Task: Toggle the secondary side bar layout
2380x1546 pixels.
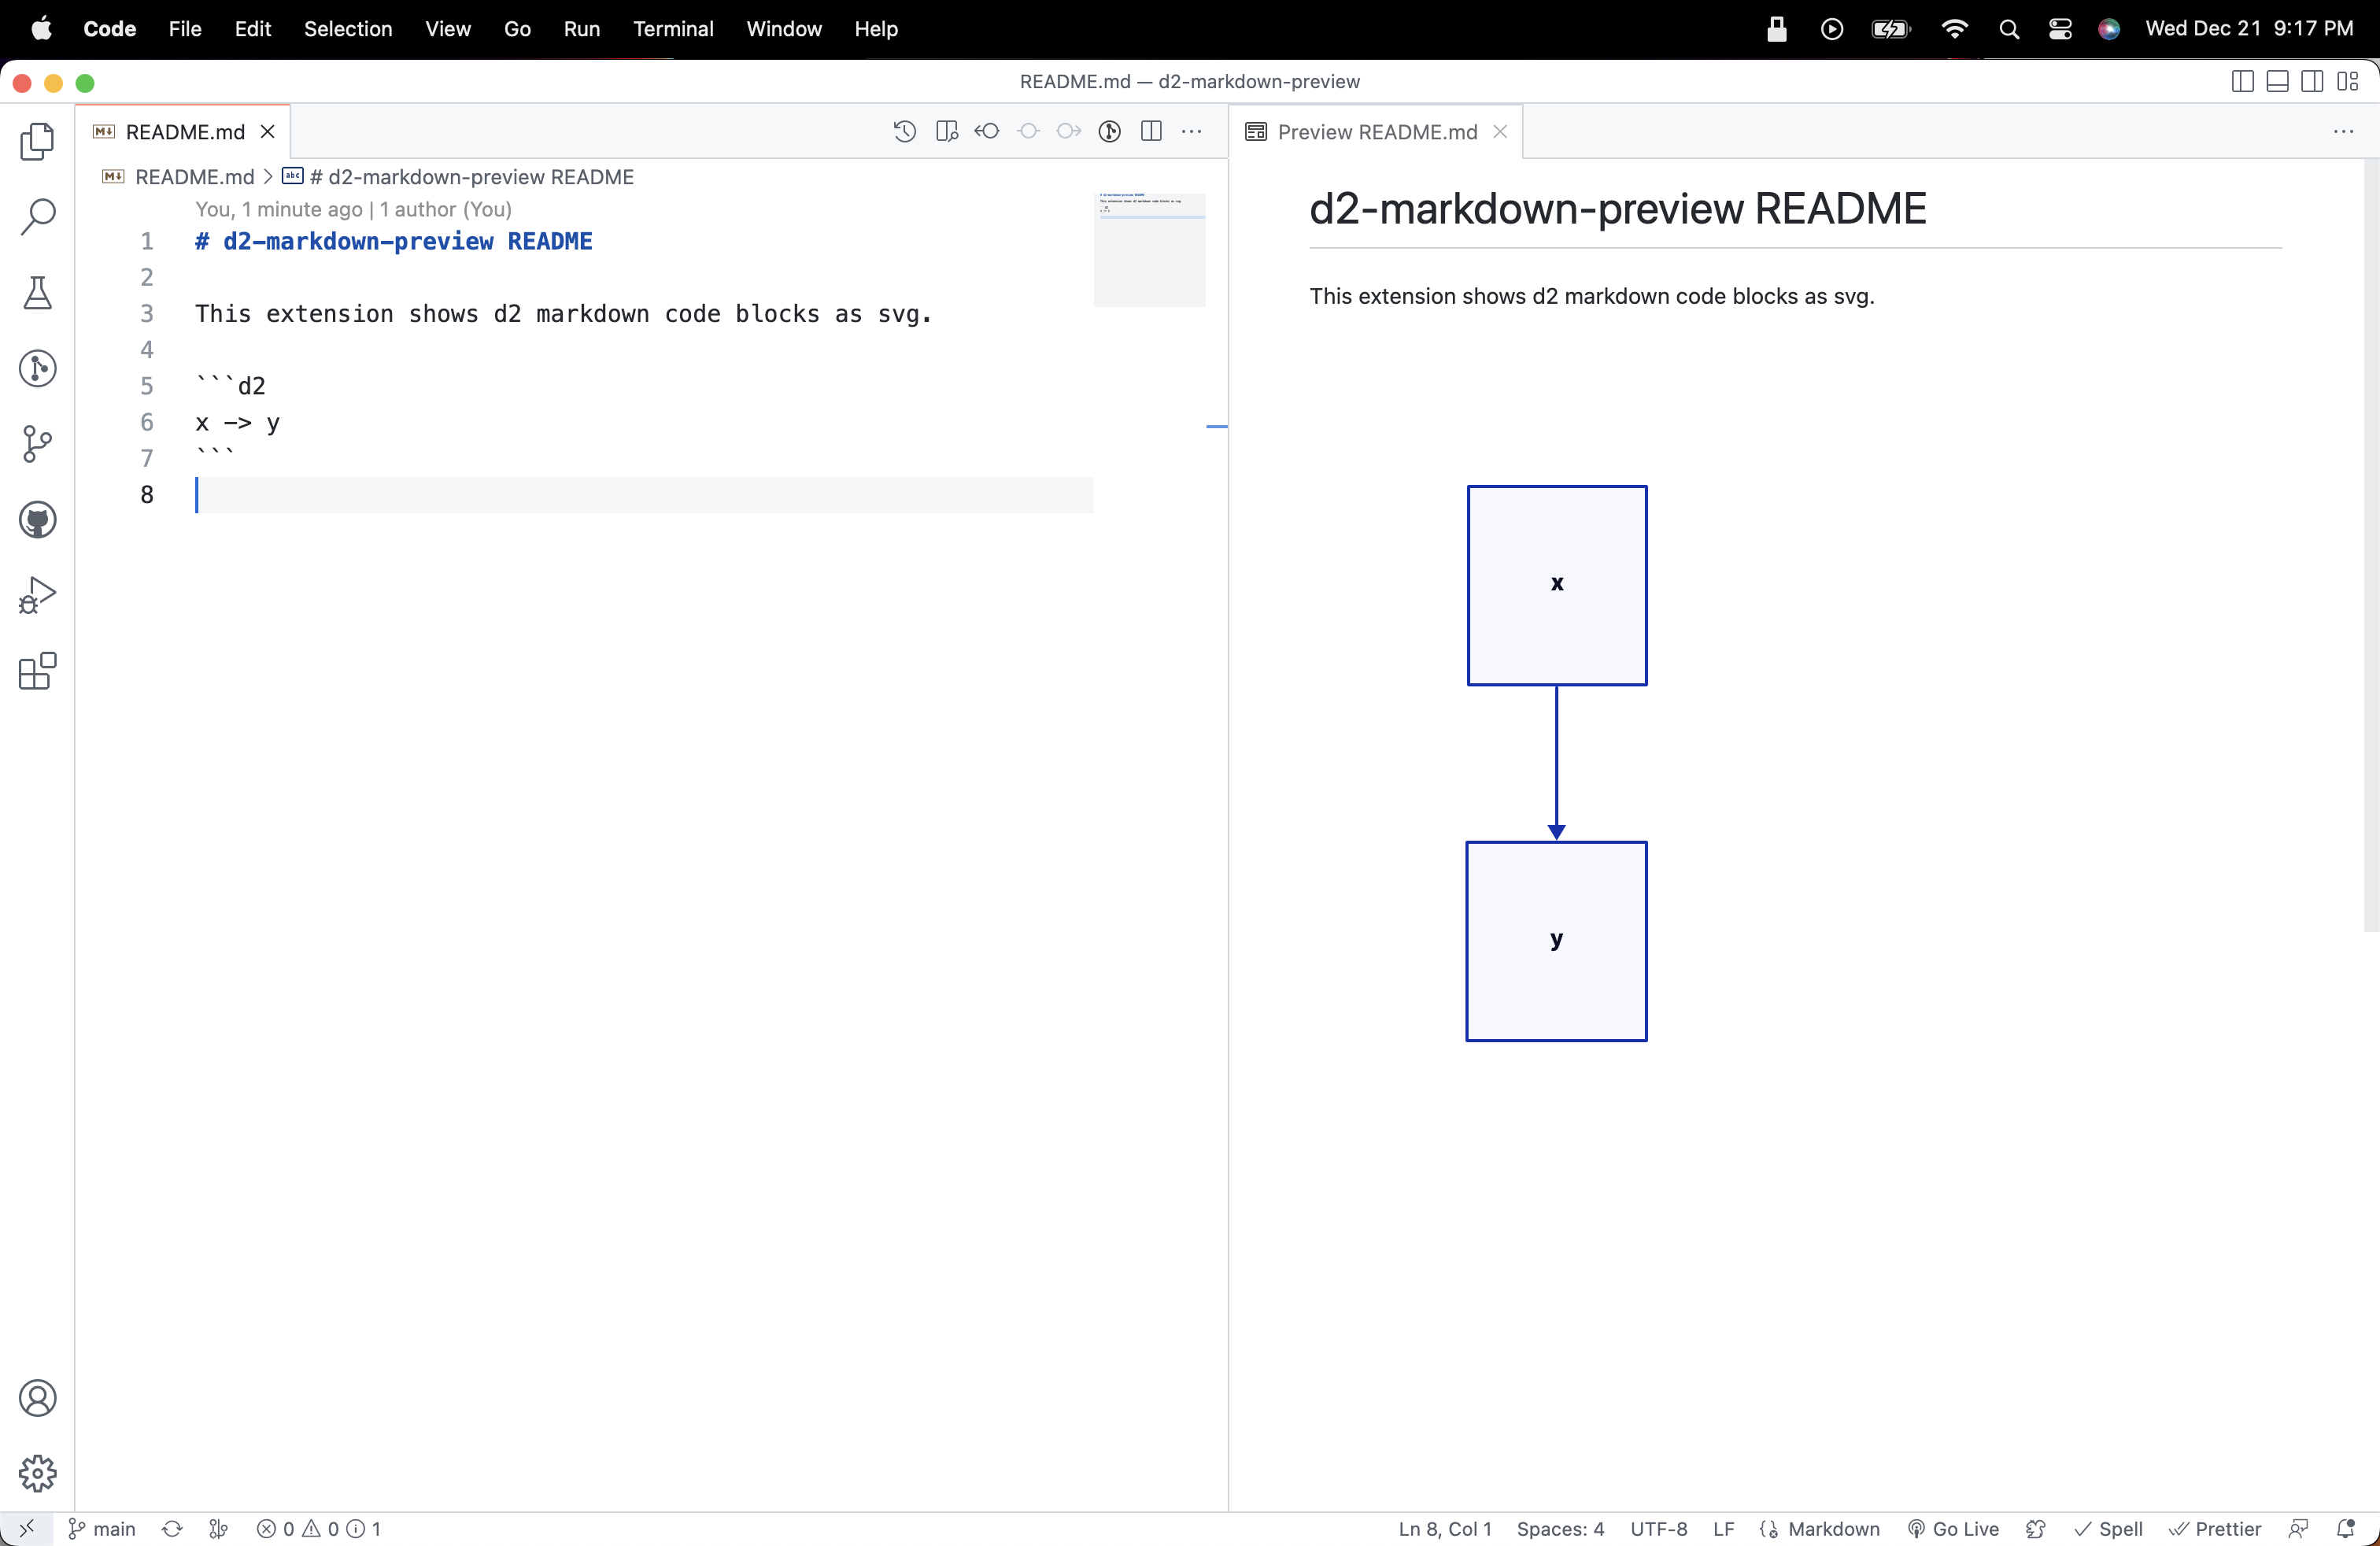Action: click(x=2313, y=81)
